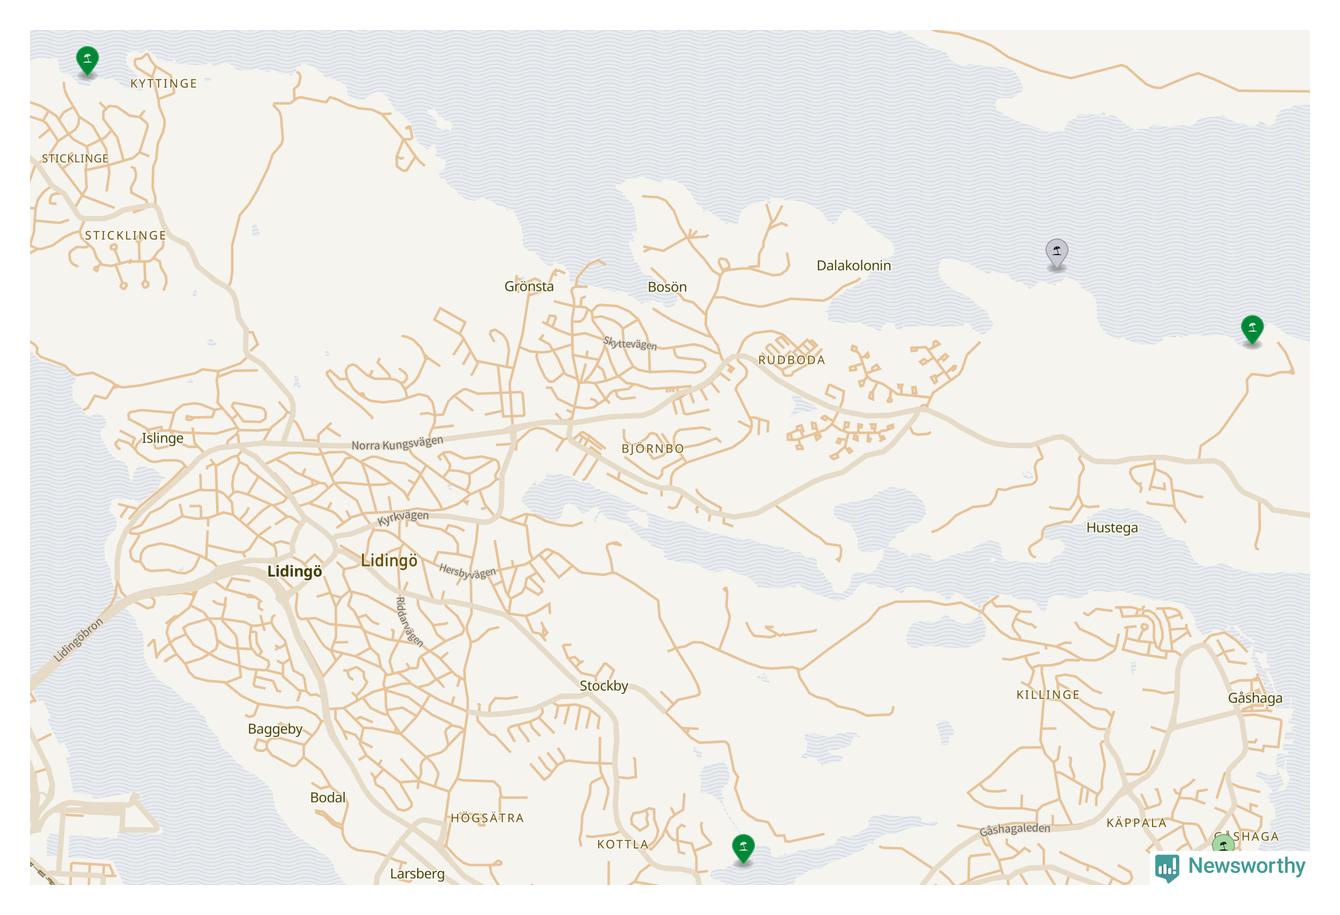Click the Kyrkvägen street label
The height and width of the screenshot is (915, 1340).
(x=403, y=518)
